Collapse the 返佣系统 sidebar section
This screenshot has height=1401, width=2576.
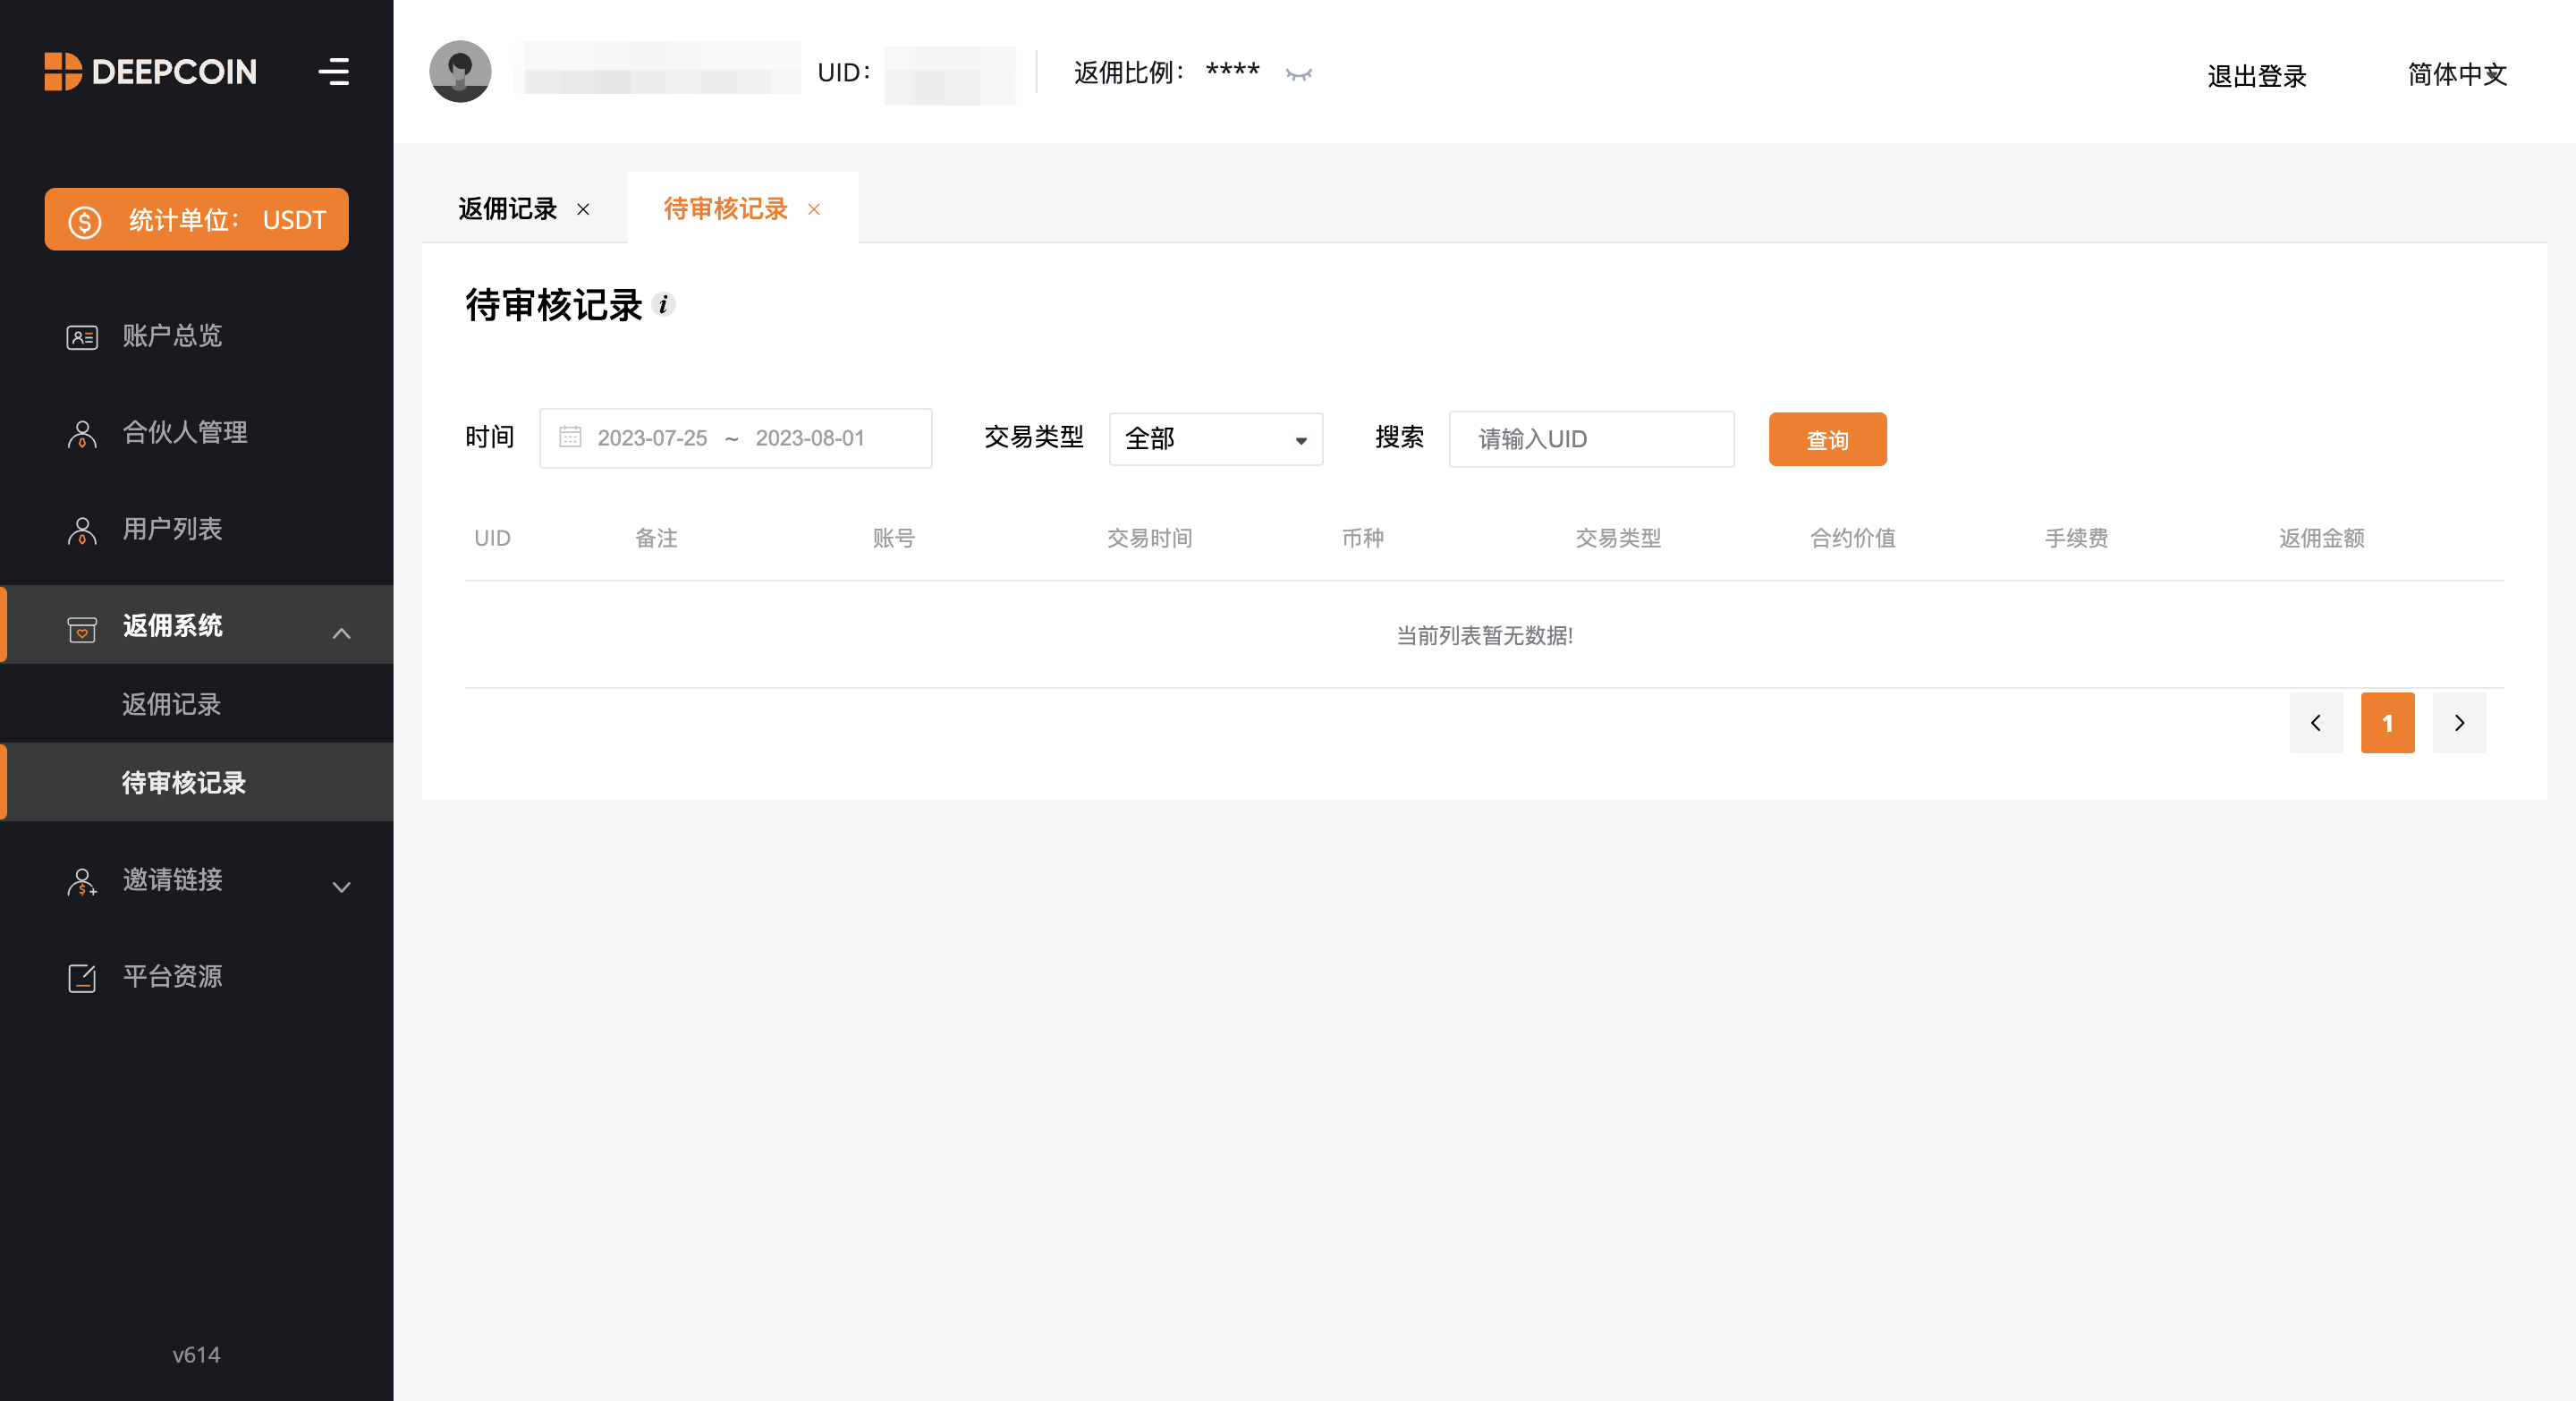pyautogui.click(x=341, y=633)
